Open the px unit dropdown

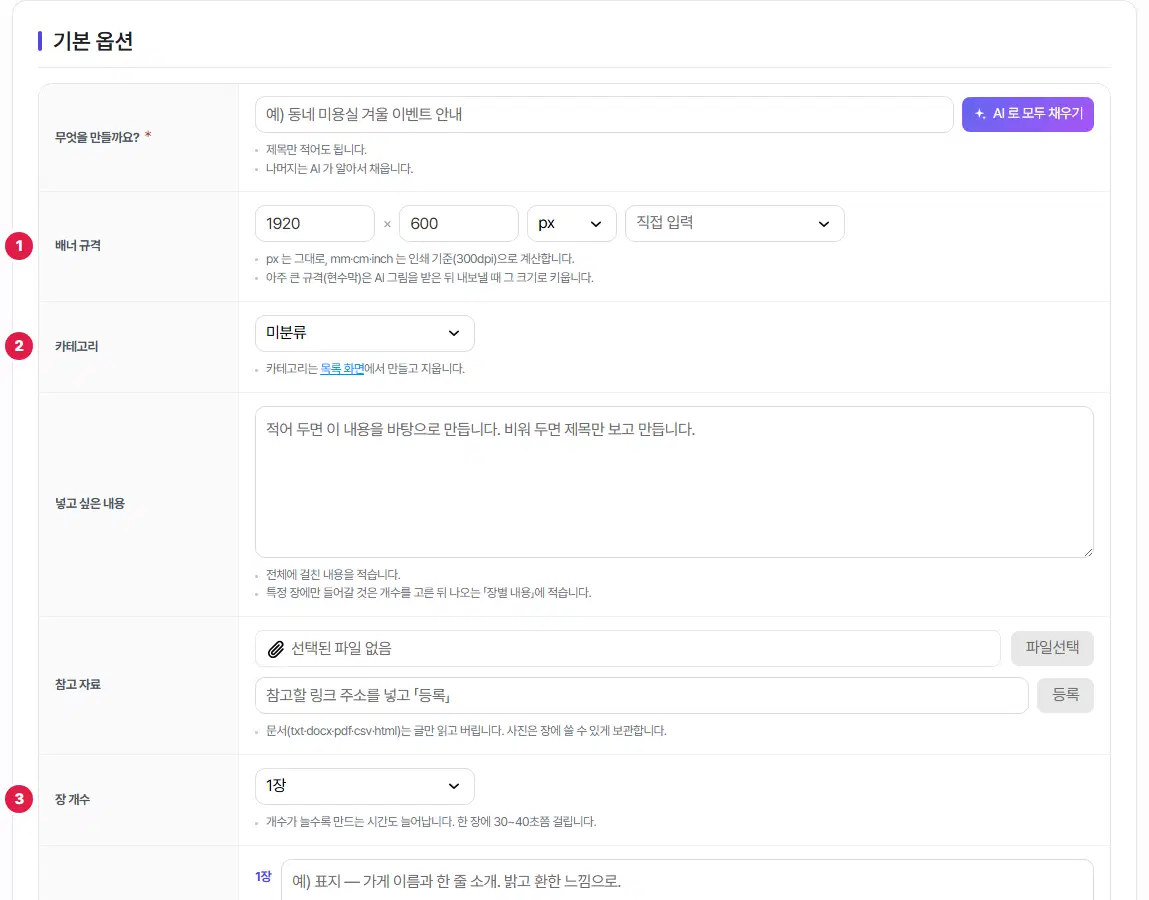[572, 224]
